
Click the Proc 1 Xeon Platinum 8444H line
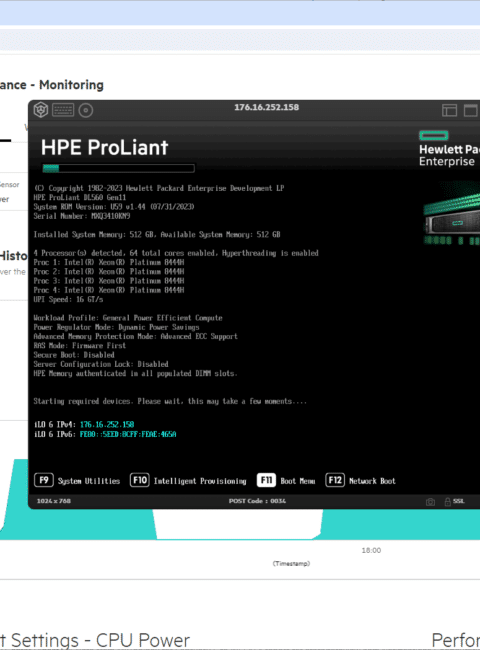[x=109, y=262]
